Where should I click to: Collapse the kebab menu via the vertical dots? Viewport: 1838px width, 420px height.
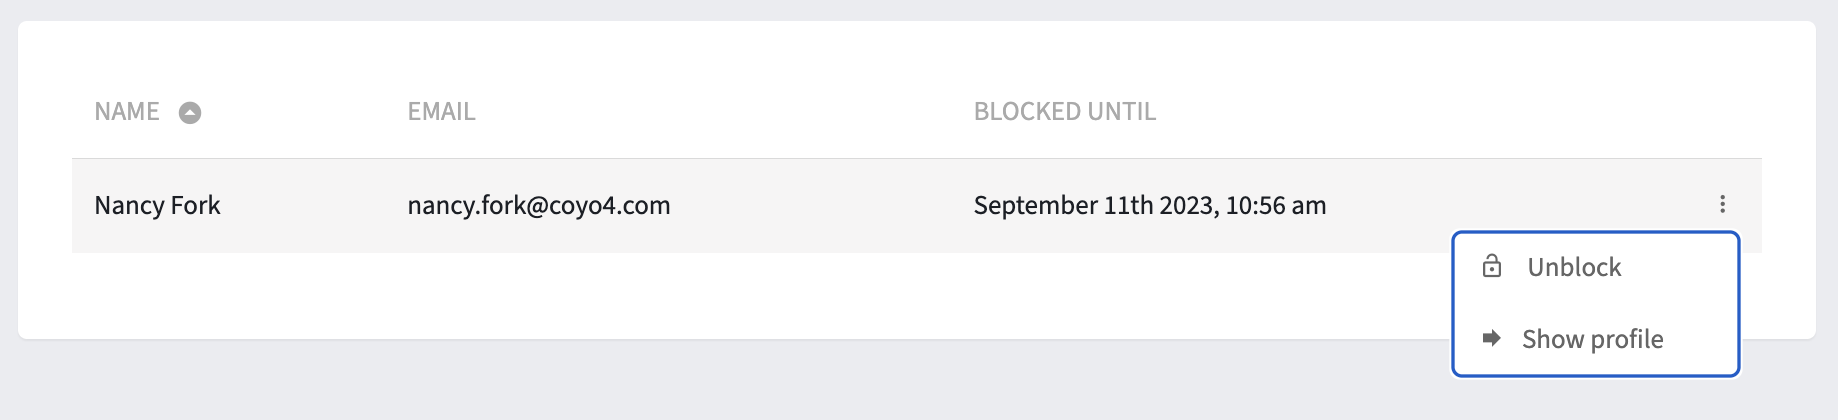pyautogui.click(x=1722, y=204)
